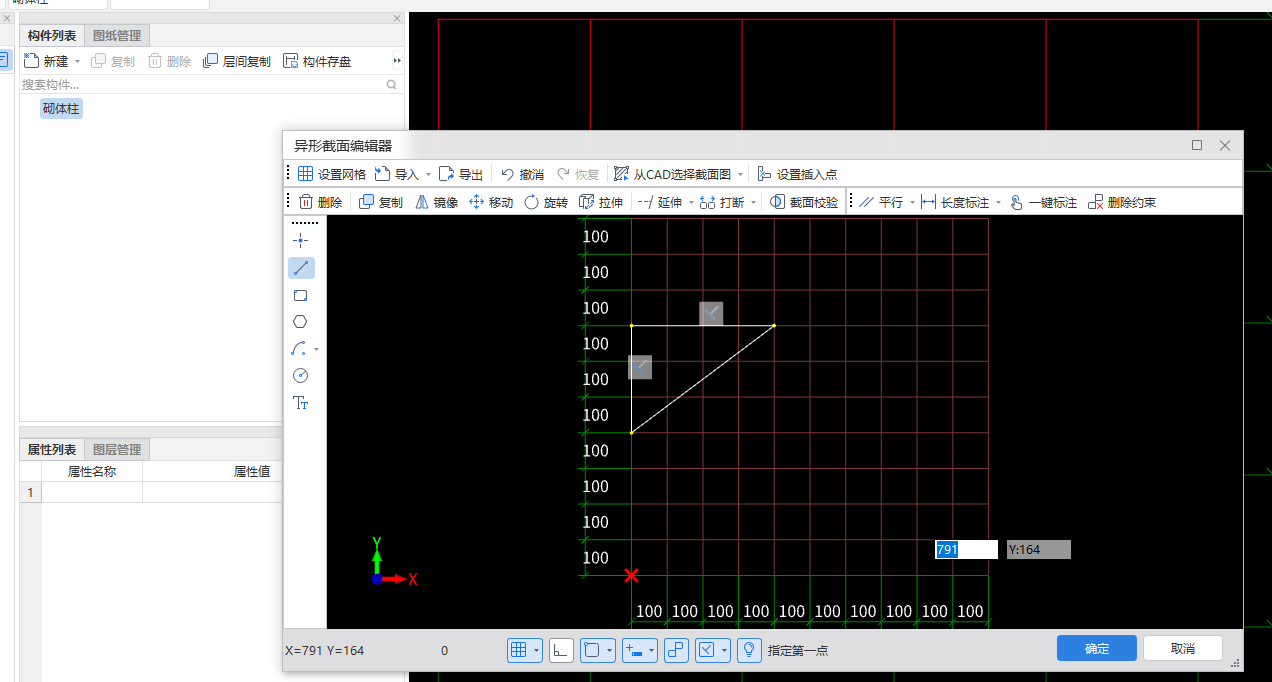Select the rectangle drawing tool

point(300,295)
